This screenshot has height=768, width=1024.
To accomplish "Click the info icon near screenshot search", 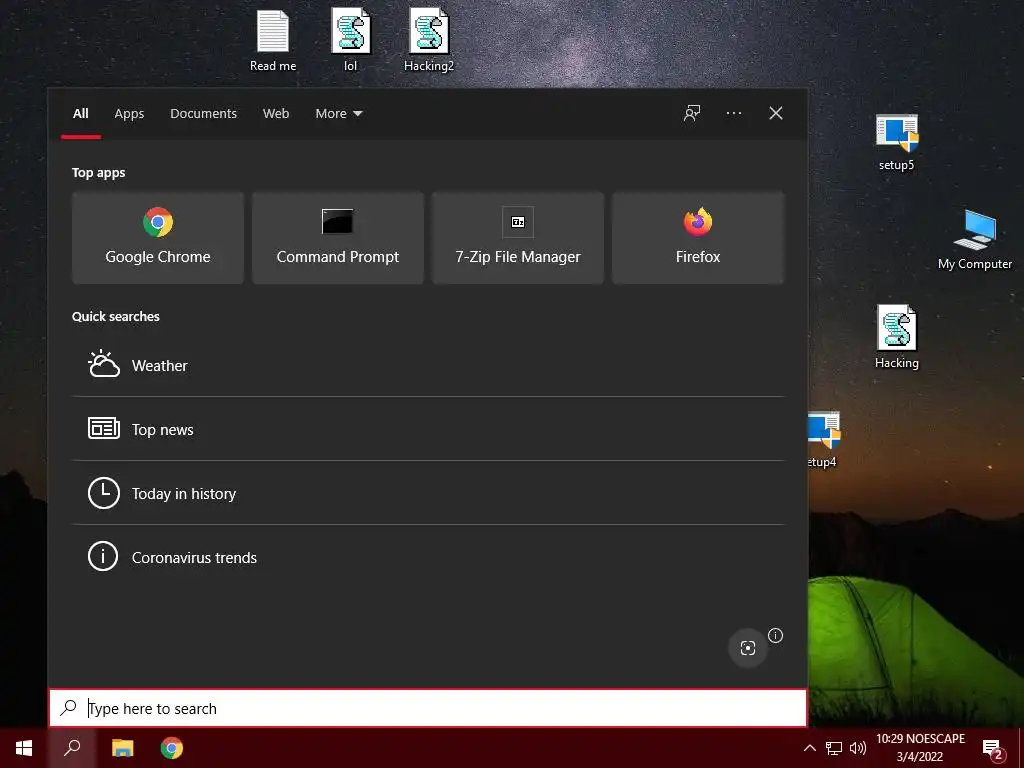I will click(775, 635).
